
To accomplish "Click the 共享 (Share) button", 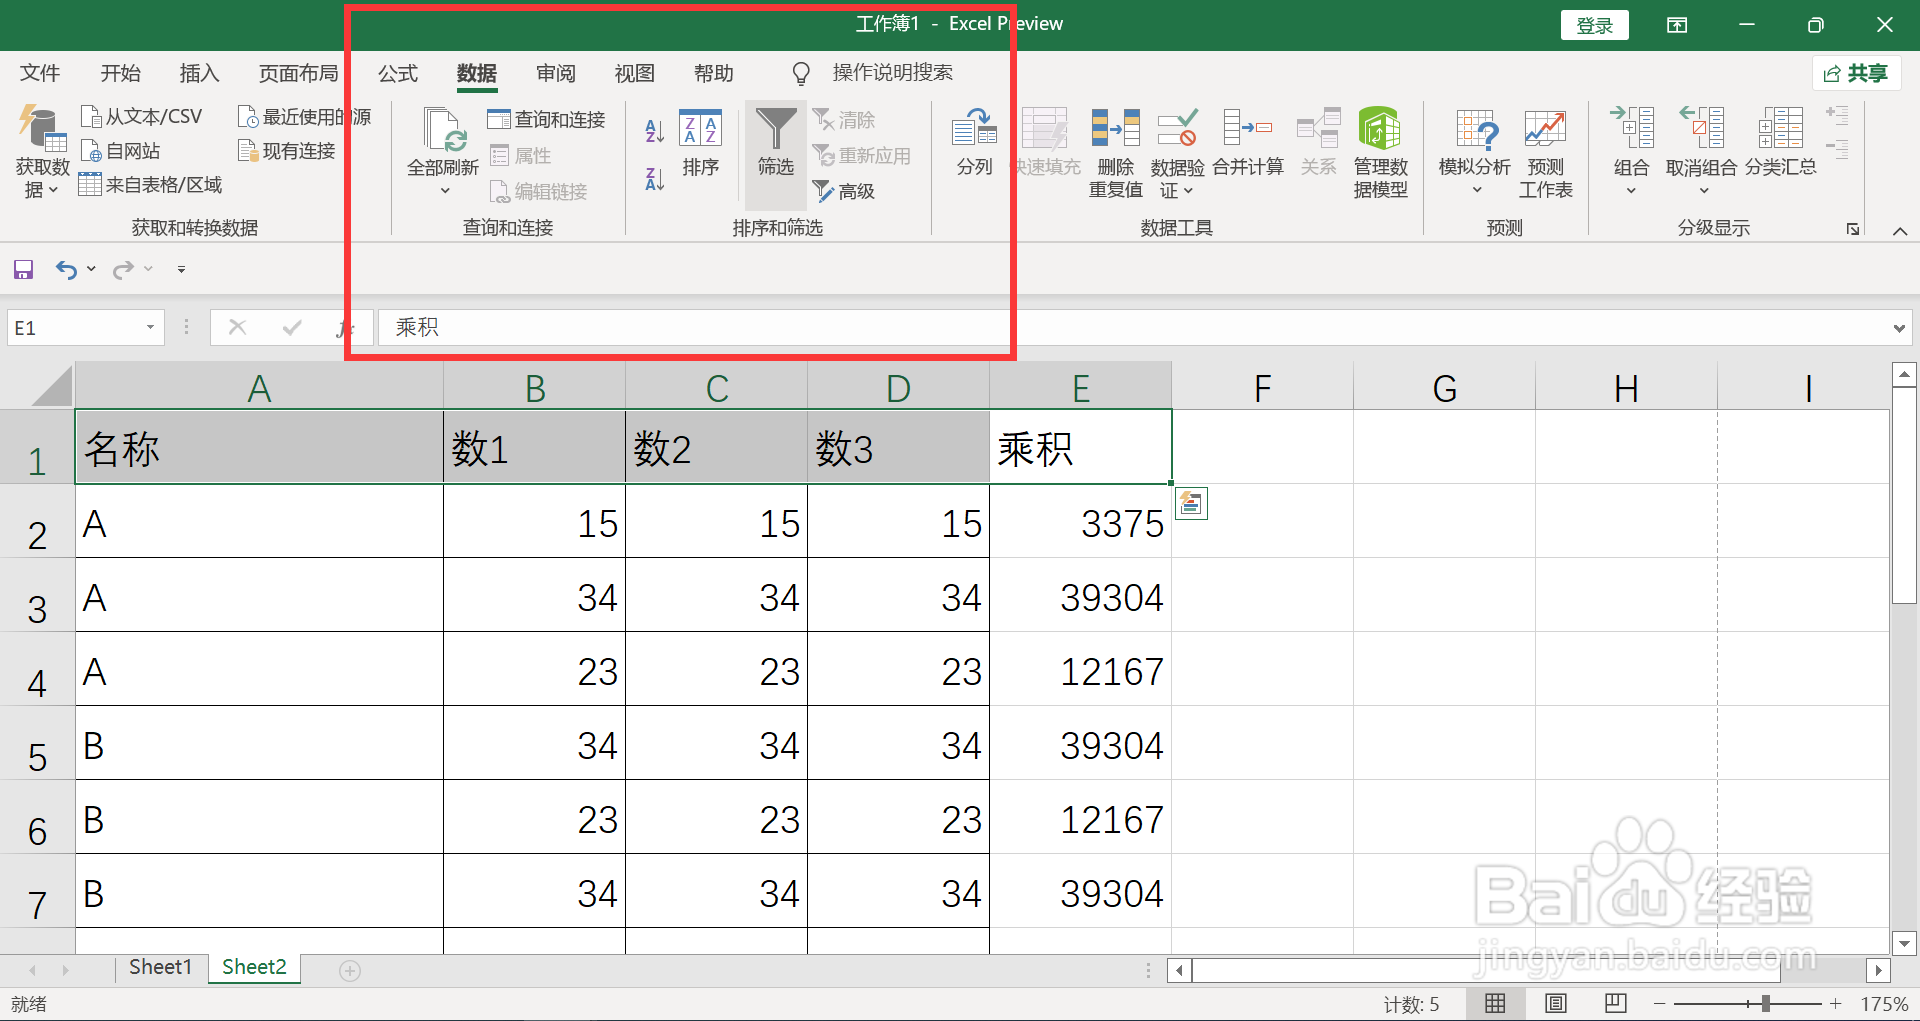I will (1855, 73).
